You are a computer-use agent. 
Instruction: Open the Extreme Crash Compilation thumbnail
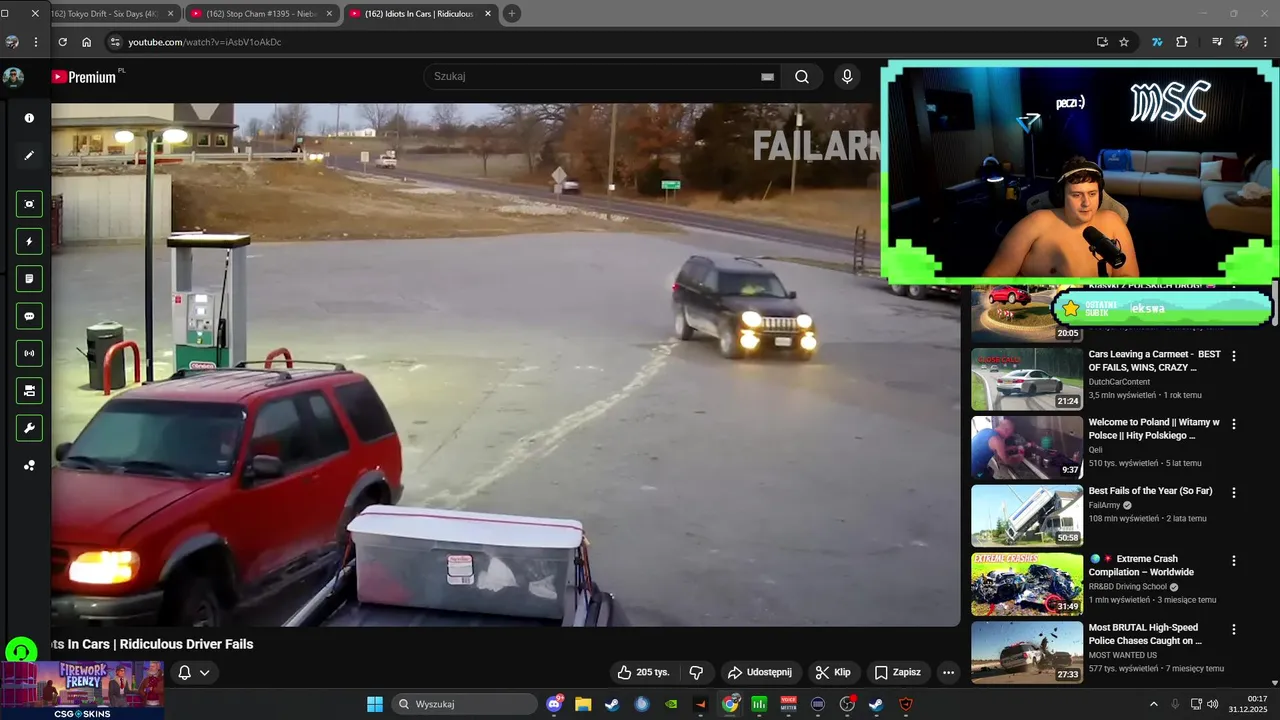(x=1027, y=584)
